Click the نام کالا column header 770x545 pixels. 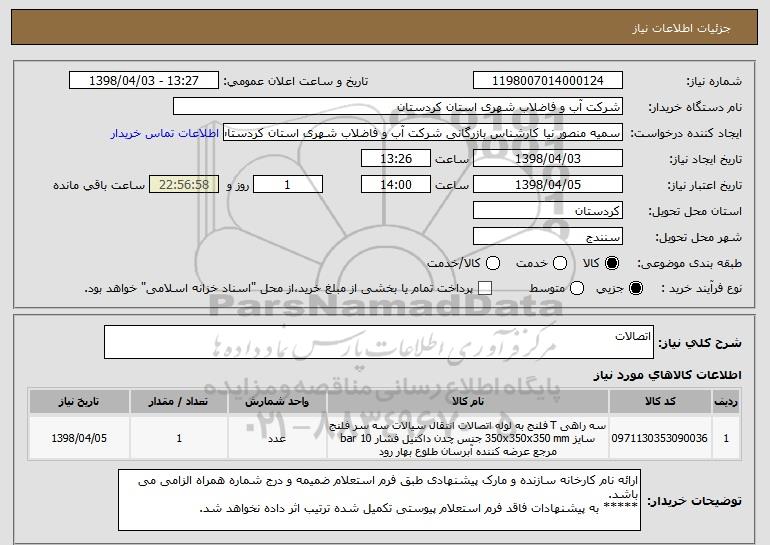point(468,402)
